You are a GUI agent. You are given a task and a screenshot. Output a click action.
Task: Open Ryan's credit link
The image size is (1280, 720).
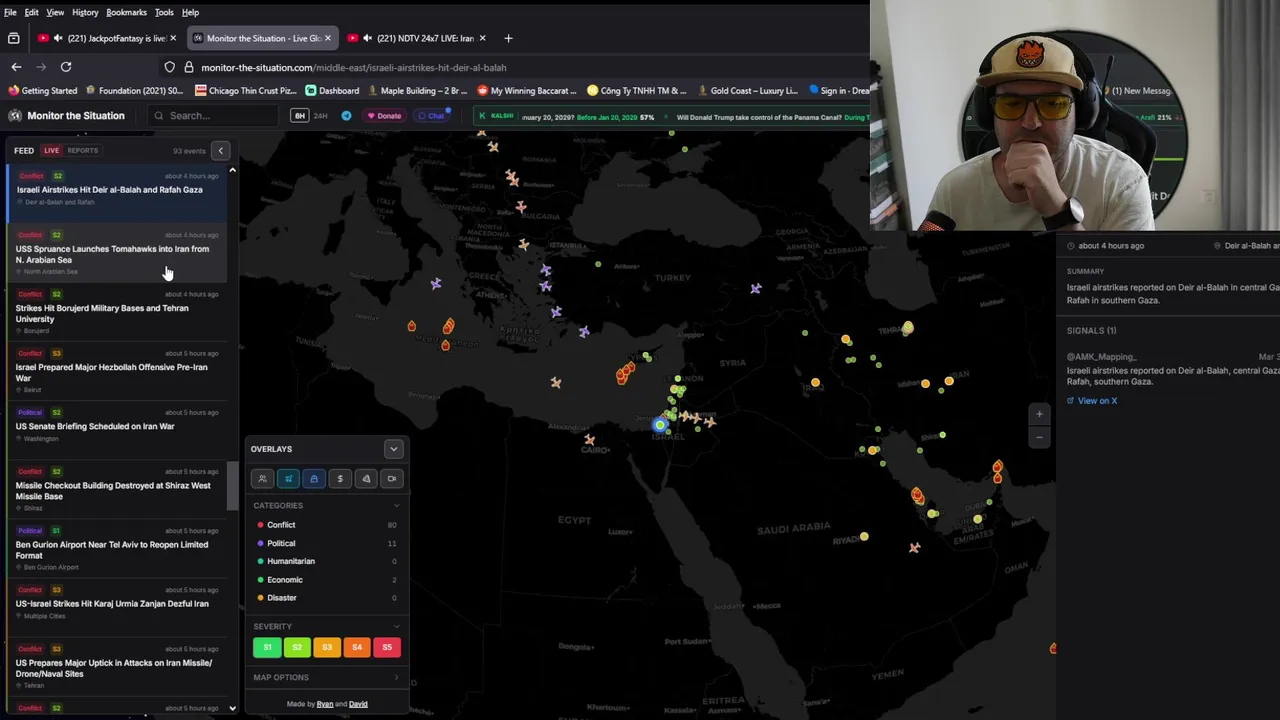[325, 704]
